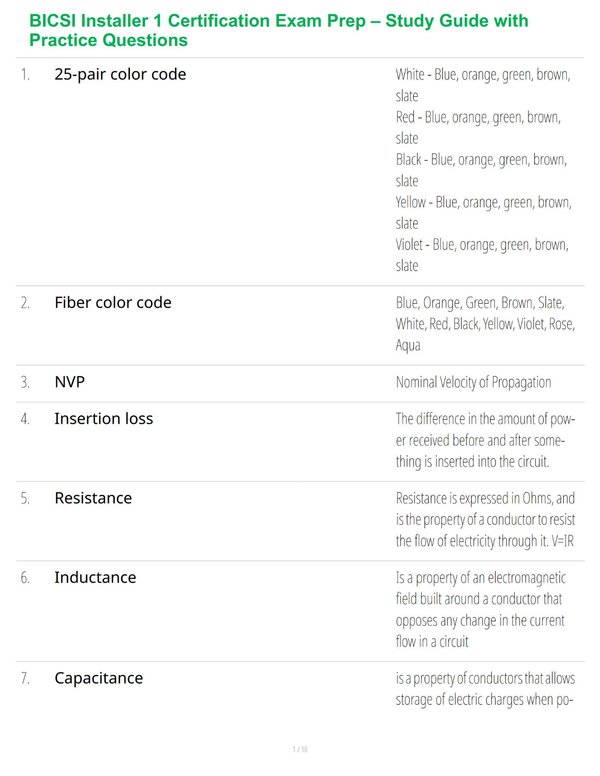
Task: Select the "NVP" term
Action: click(x=70, y=382)
